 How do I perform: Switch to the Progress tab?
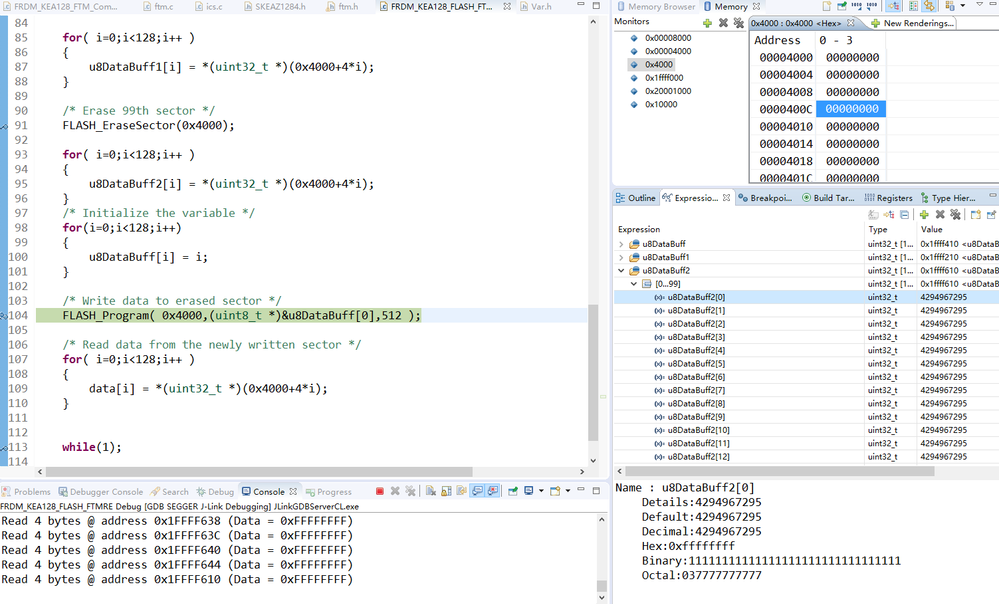[329, 492]
